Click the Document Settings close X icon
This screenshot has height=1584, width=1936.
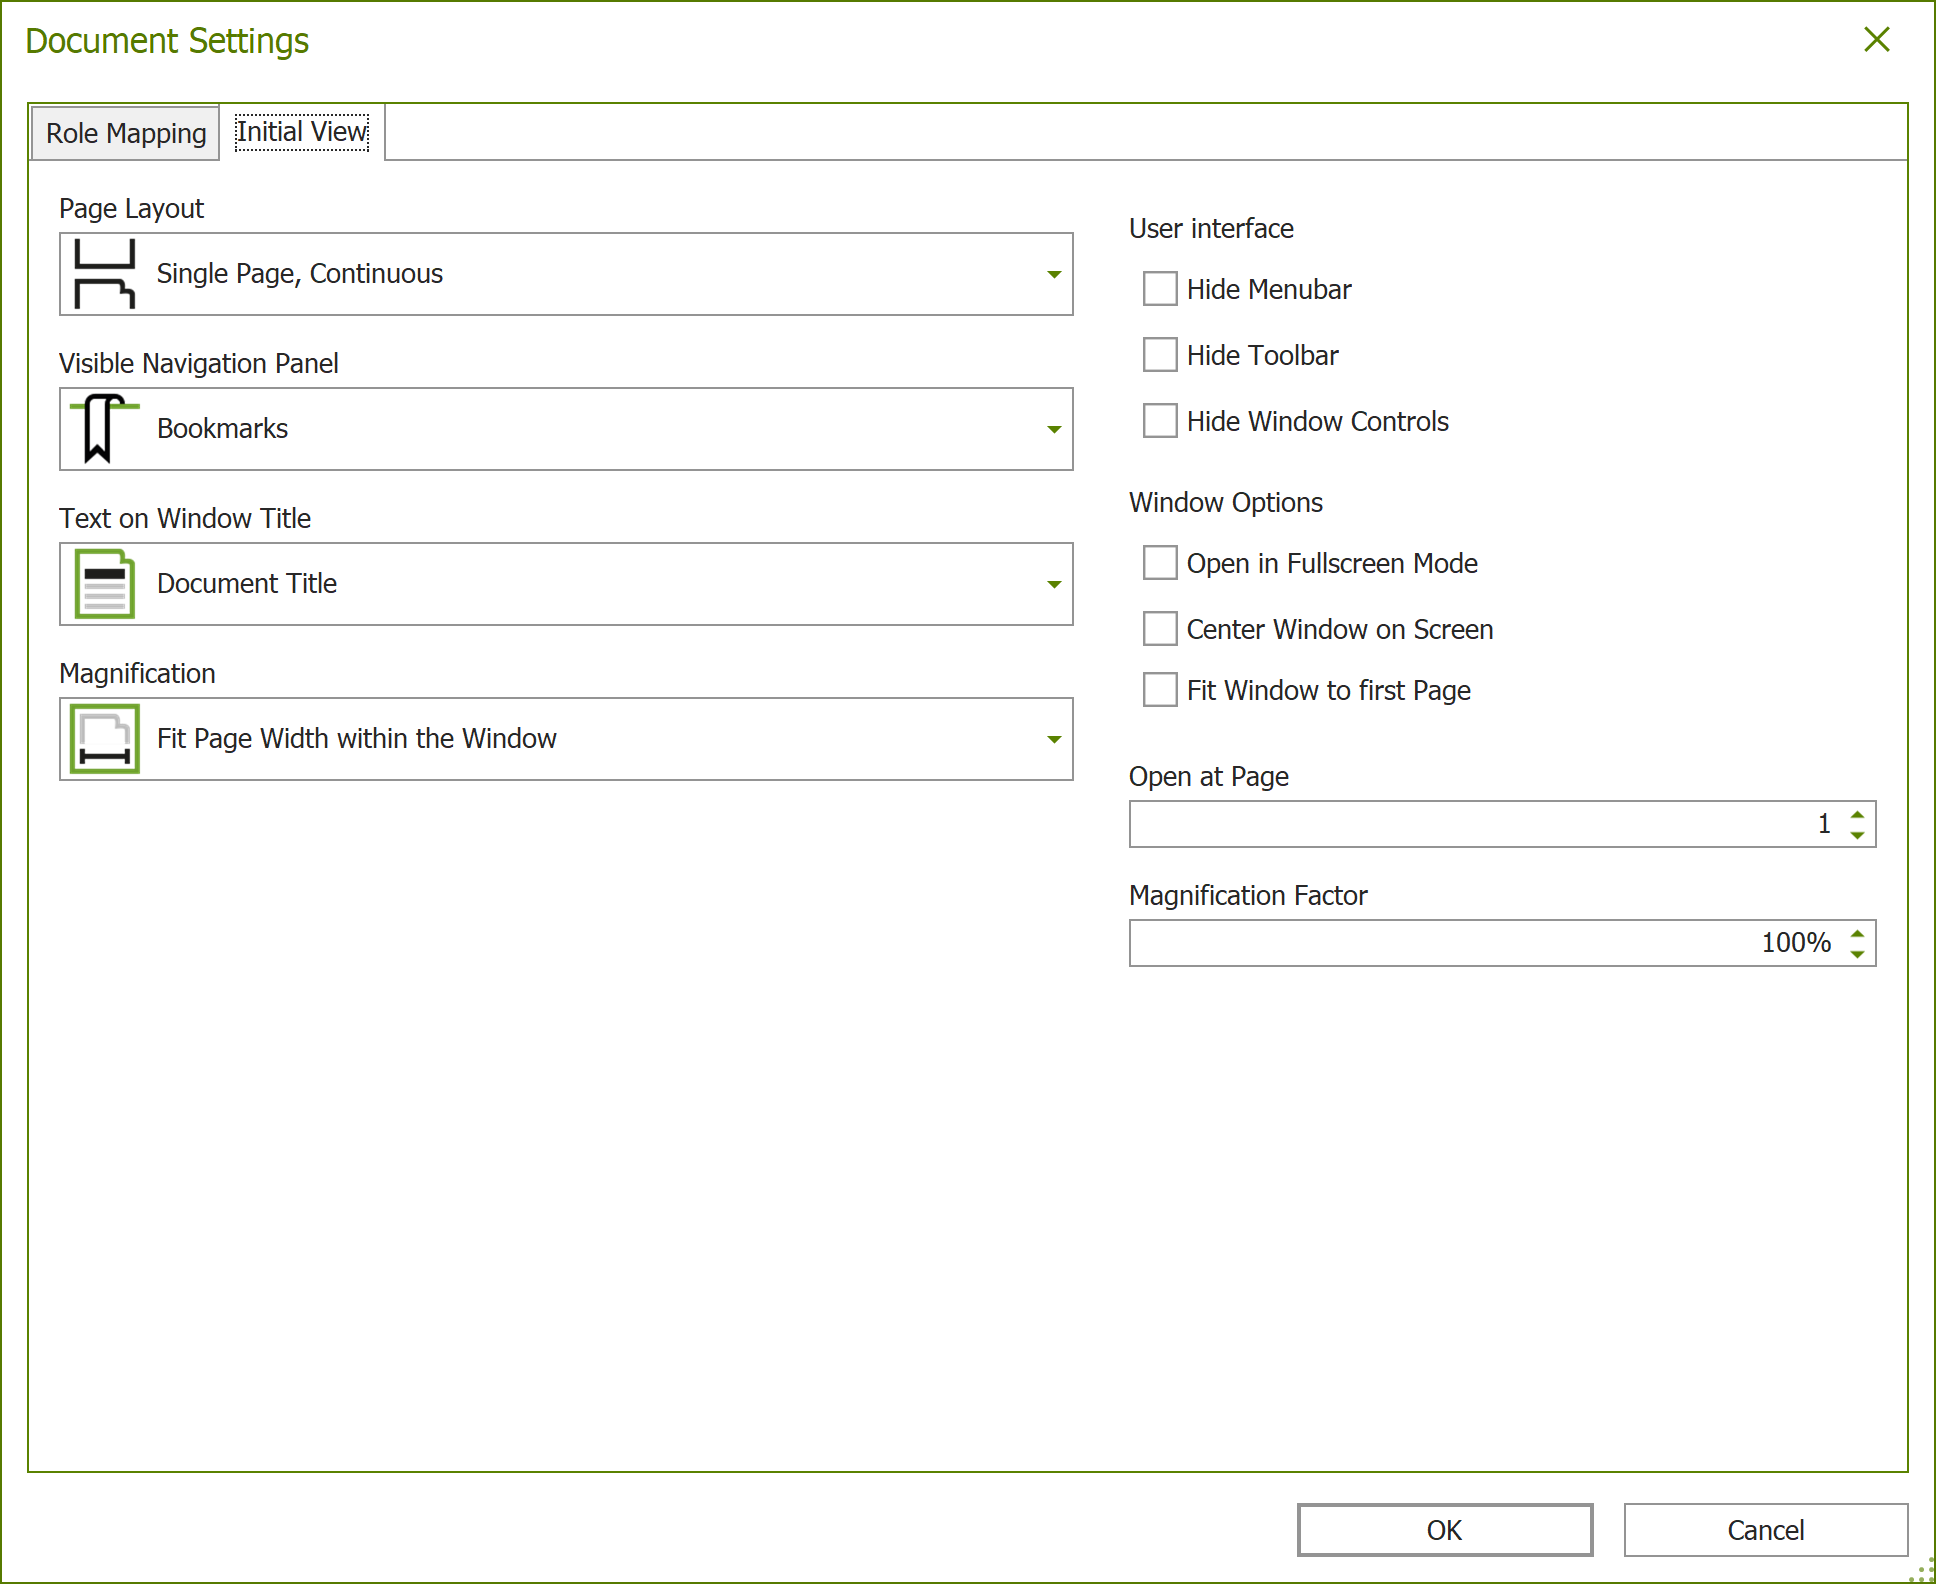[x=1877, y=40]
